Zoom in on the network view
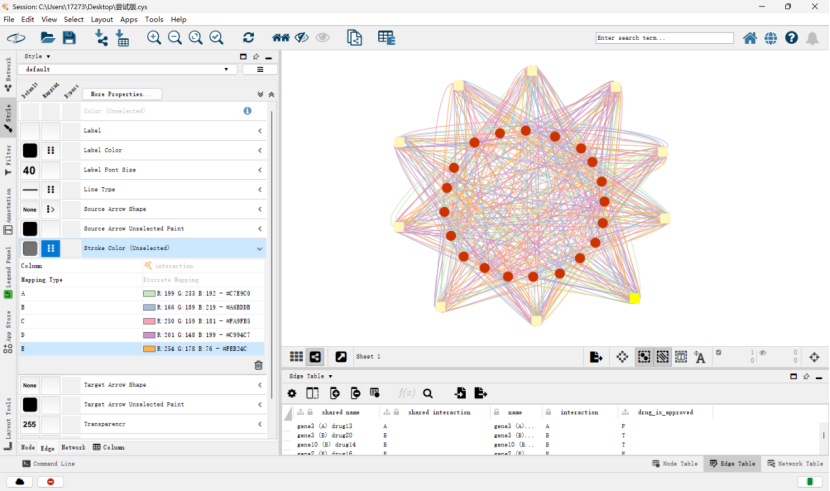The height and width of the screenshot is (491, 830). 154,38
